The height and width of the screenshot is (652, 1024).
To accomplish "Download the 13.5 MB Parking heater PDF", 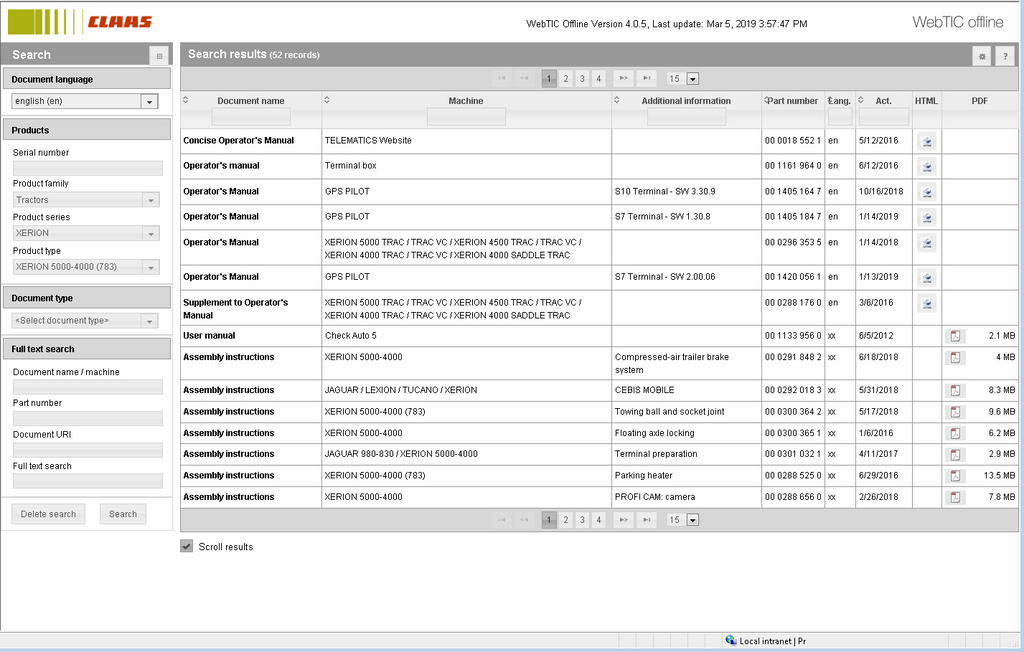I will [x=955, y=475].
